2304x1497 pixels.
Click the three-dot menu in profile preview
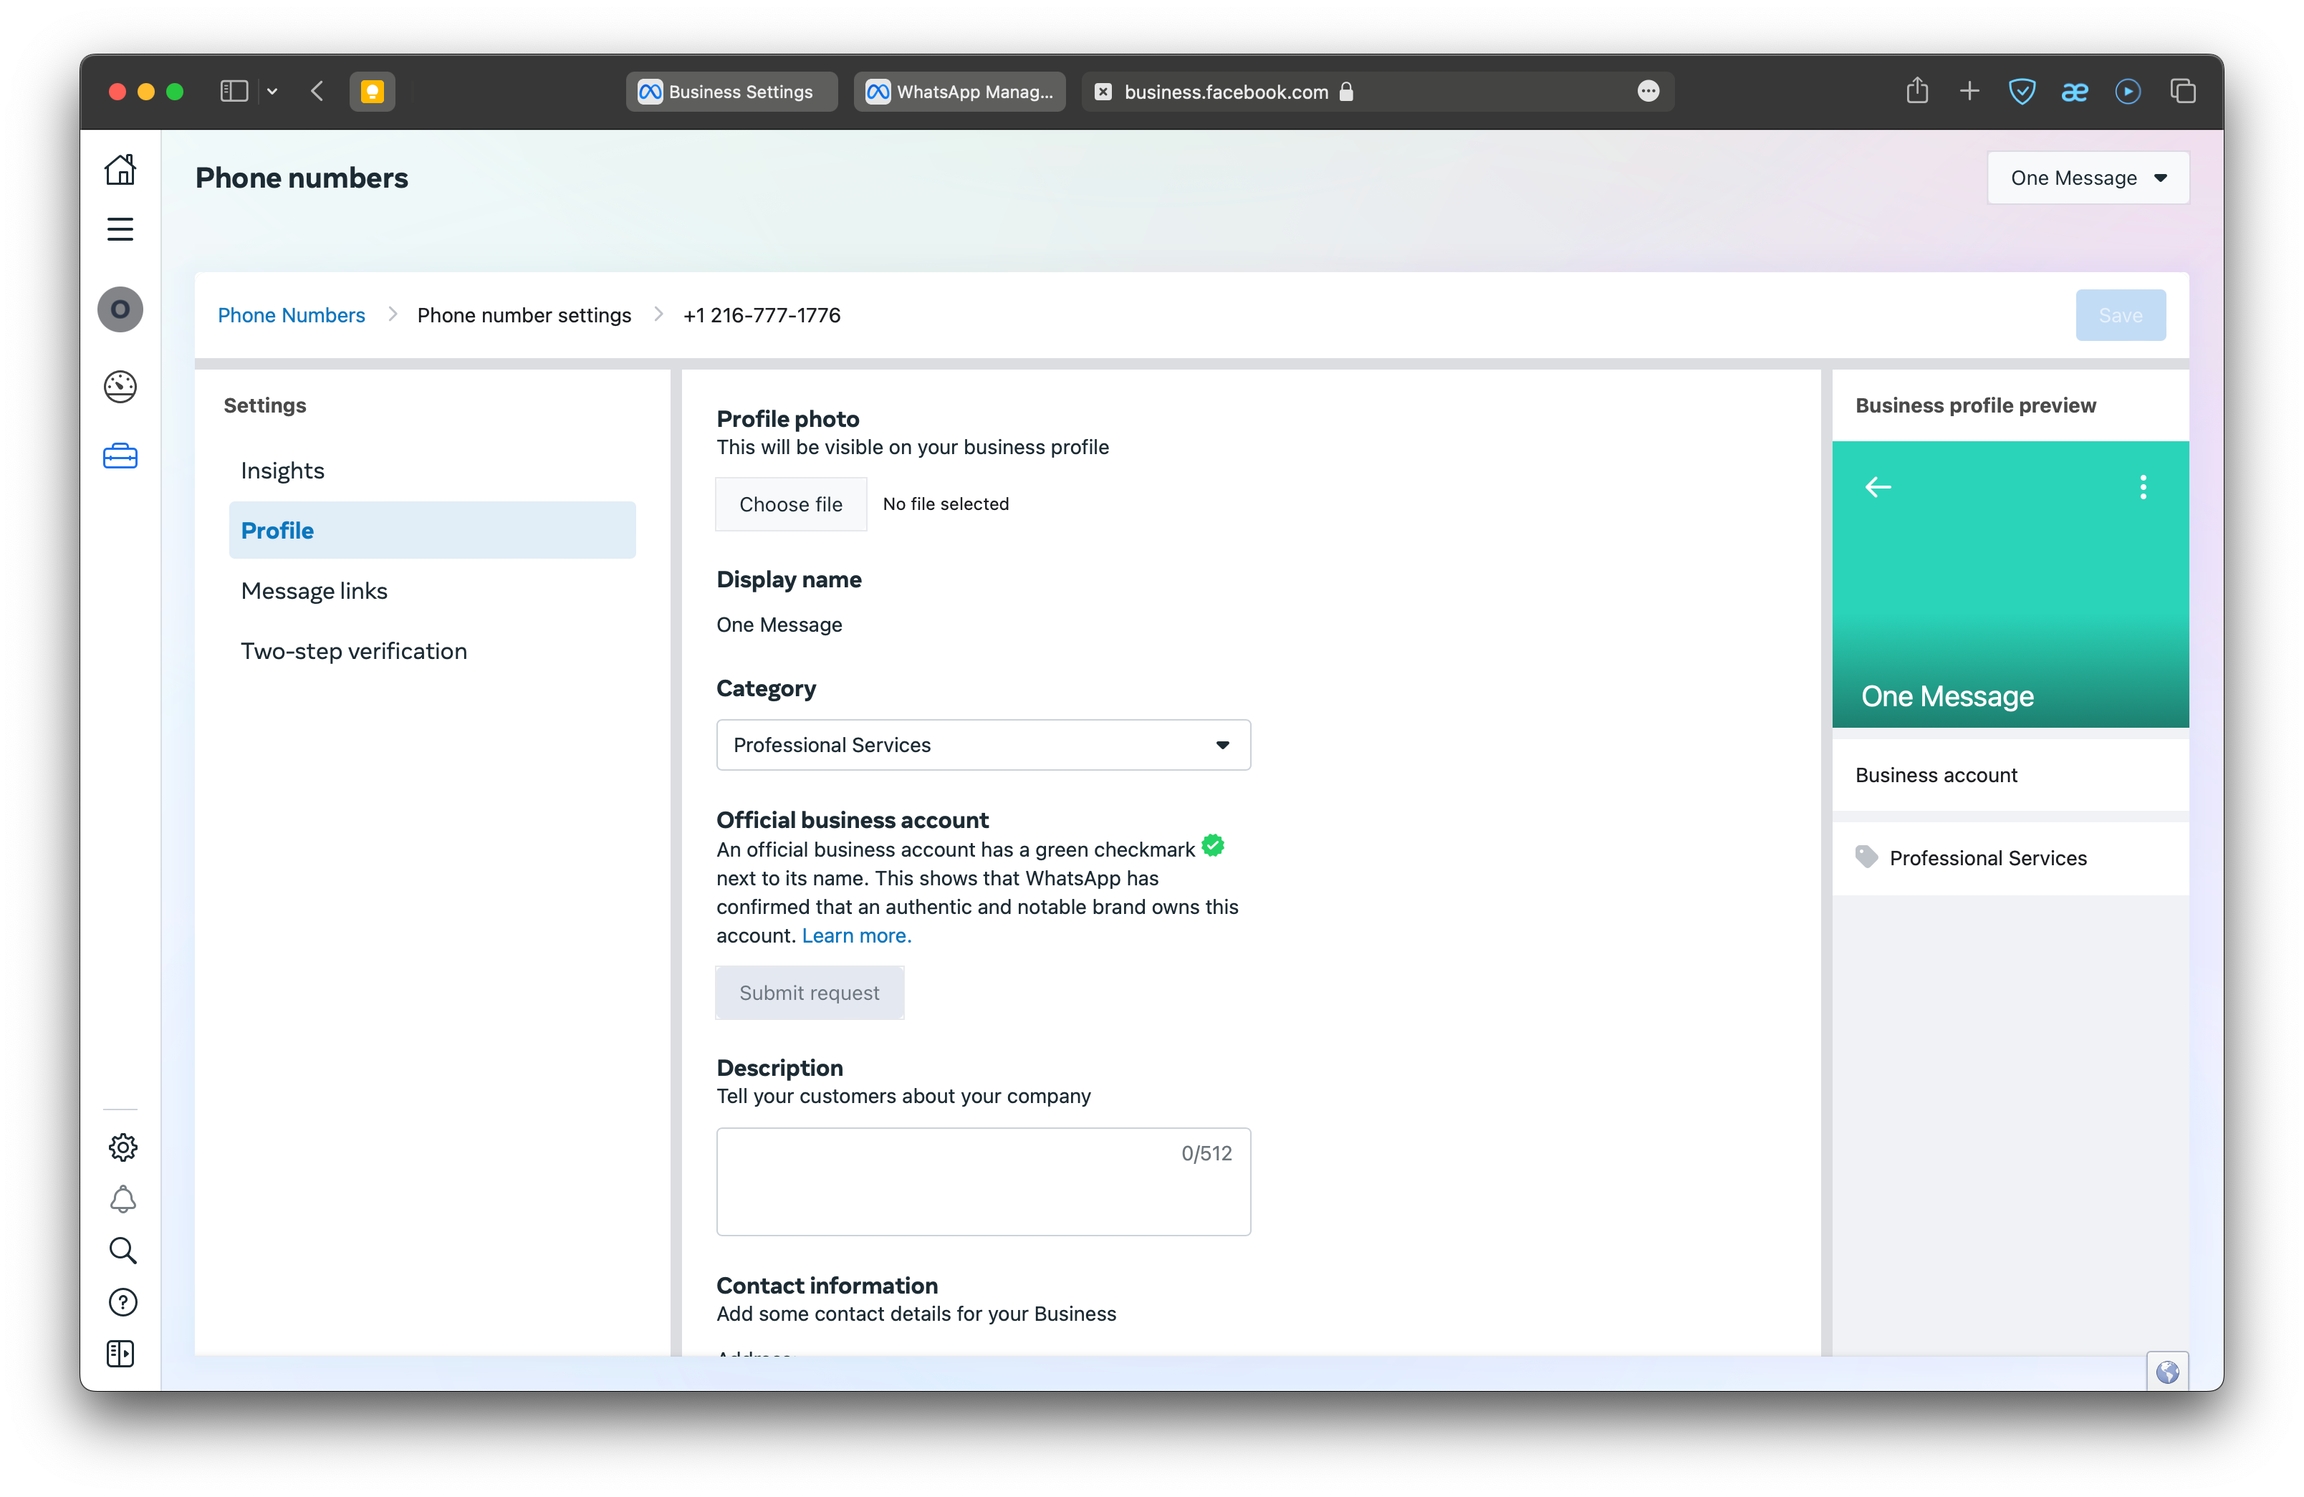tap(2142, 487)
